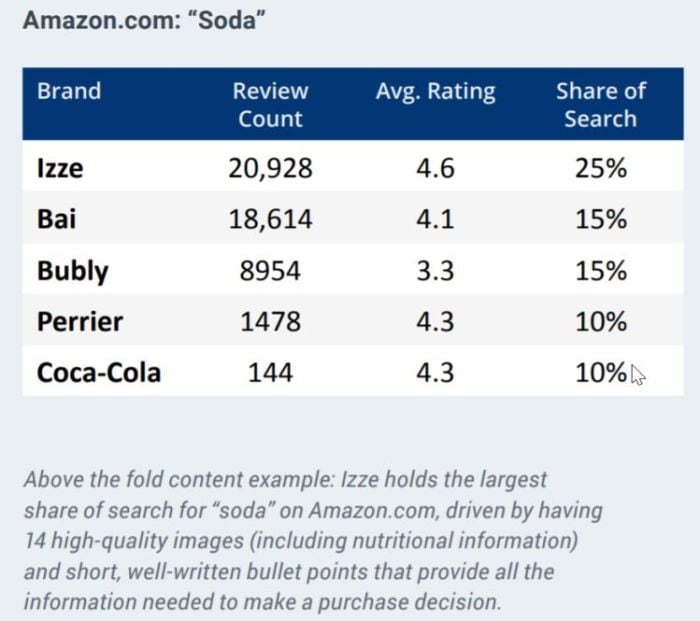Click the Bubly brand name
Viewport: 700px width, 621px height.
coord(73,271)
